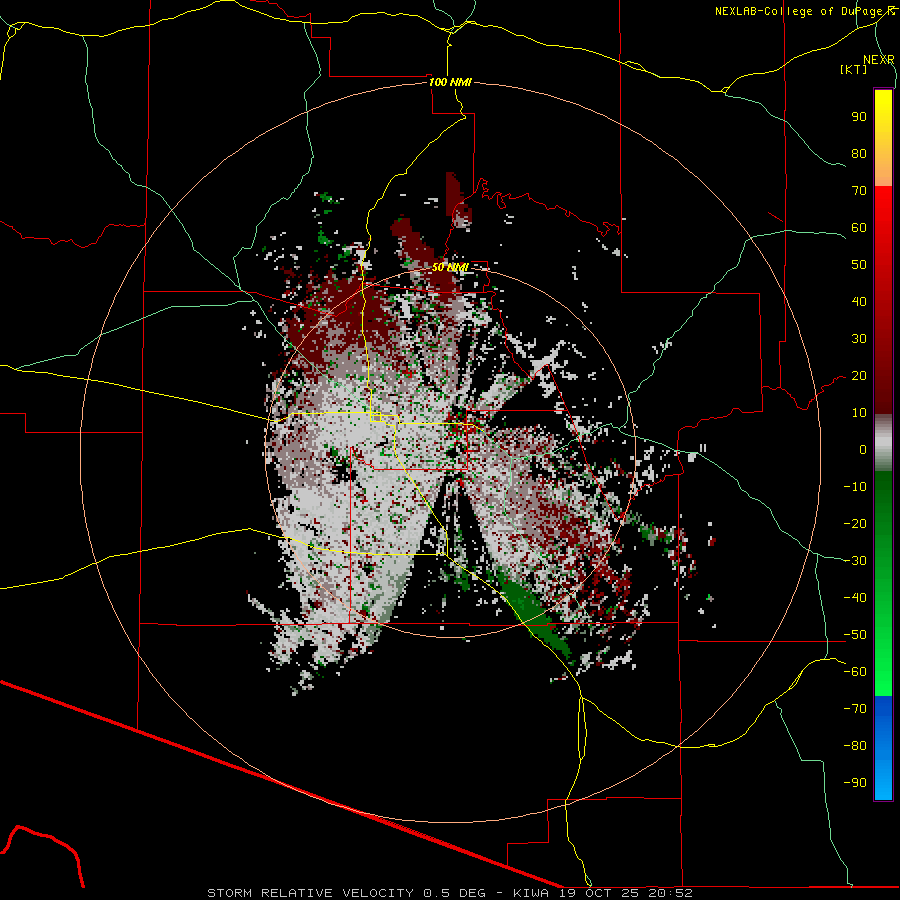Click the 30 value on velocity scale
Screen dimensions: 900x900
tap(859, 339)
